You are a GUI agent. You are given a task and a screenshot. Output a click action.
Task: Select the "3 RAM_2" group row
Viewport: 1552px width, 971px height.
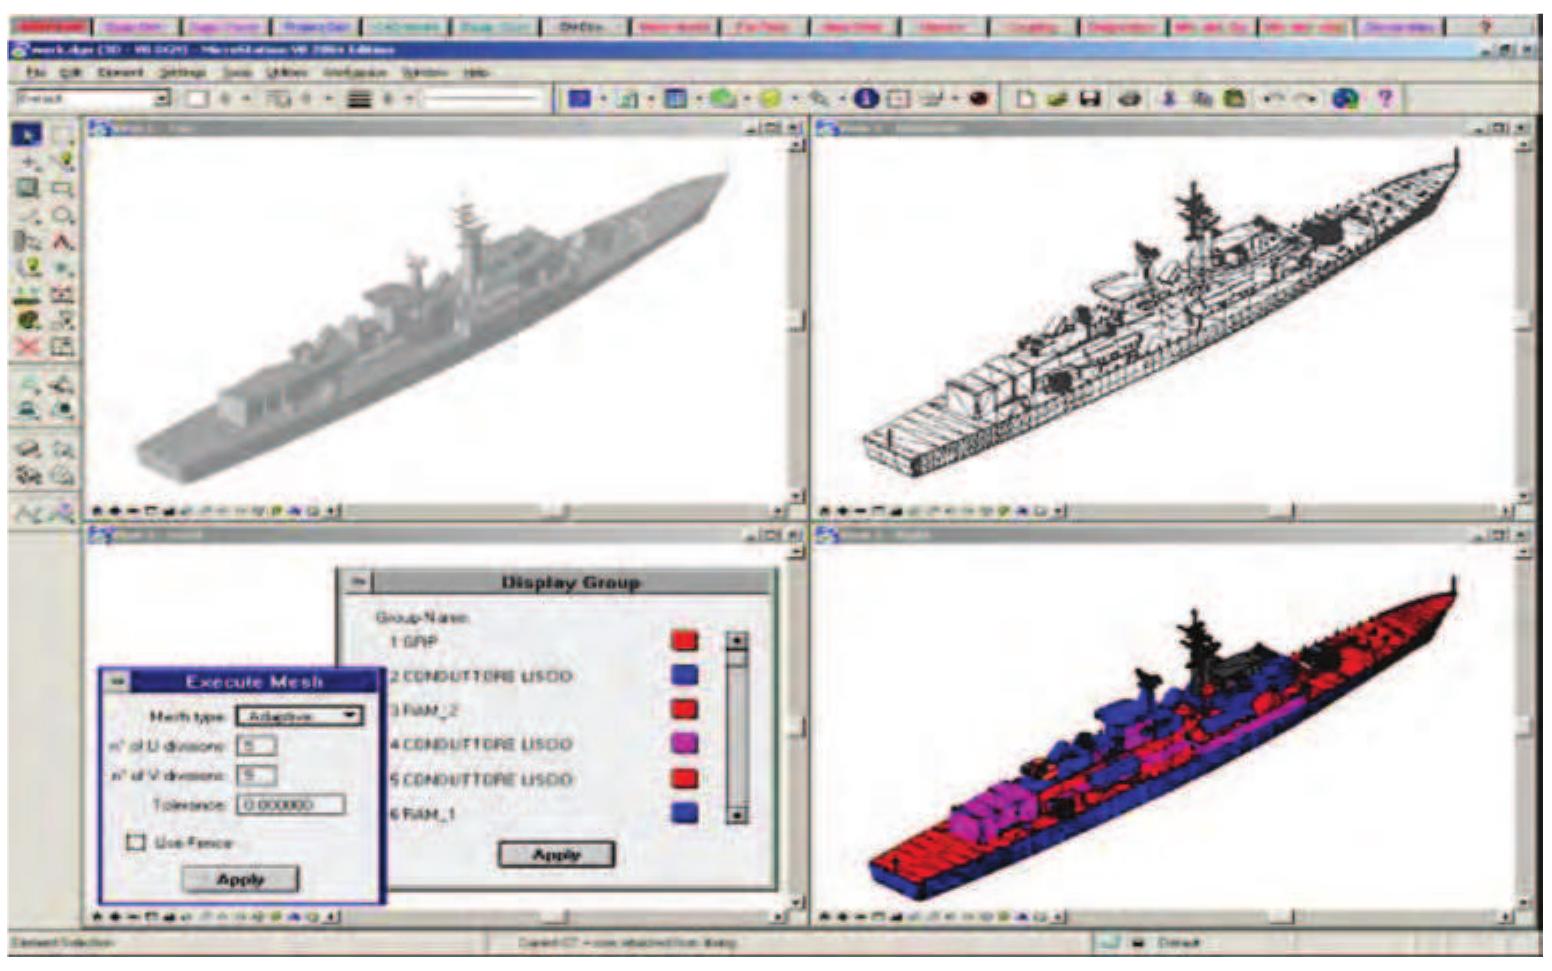(423, 710)
